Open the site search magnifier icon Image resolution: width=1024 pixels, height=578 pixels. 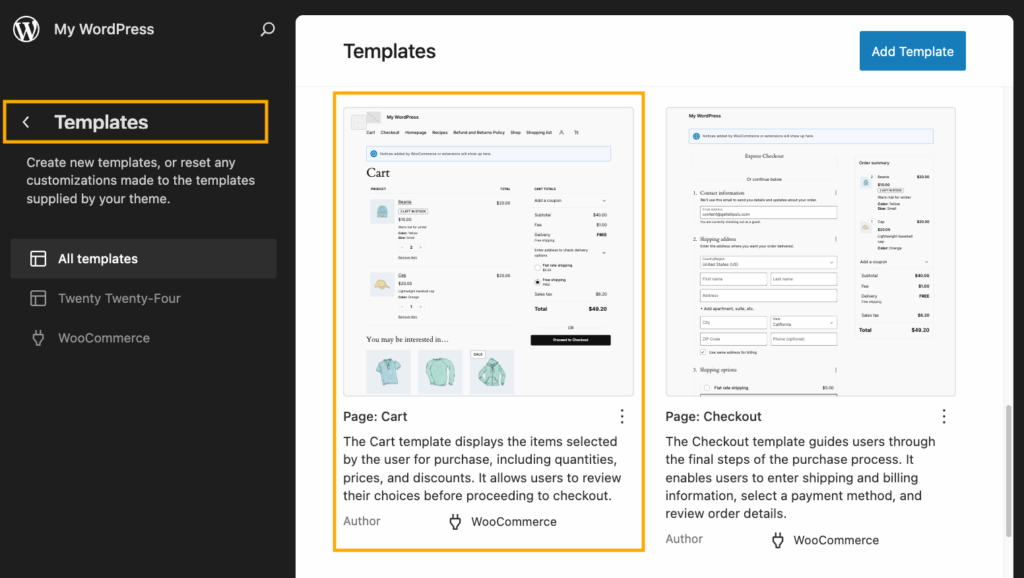click(x=267, y=29)
